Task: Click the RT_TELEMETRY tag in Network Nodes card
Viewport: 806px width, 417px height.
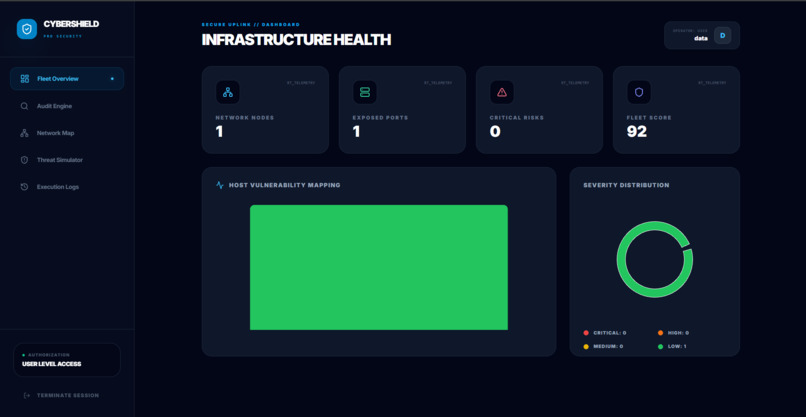Action: [301, 83]
